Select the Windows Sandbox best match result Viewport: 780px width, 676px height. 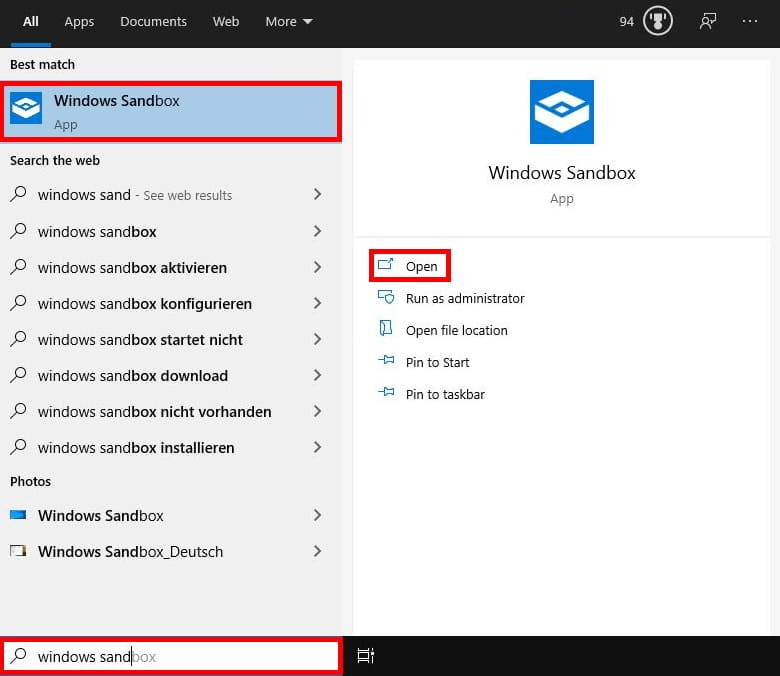click(x=171, y=111)
